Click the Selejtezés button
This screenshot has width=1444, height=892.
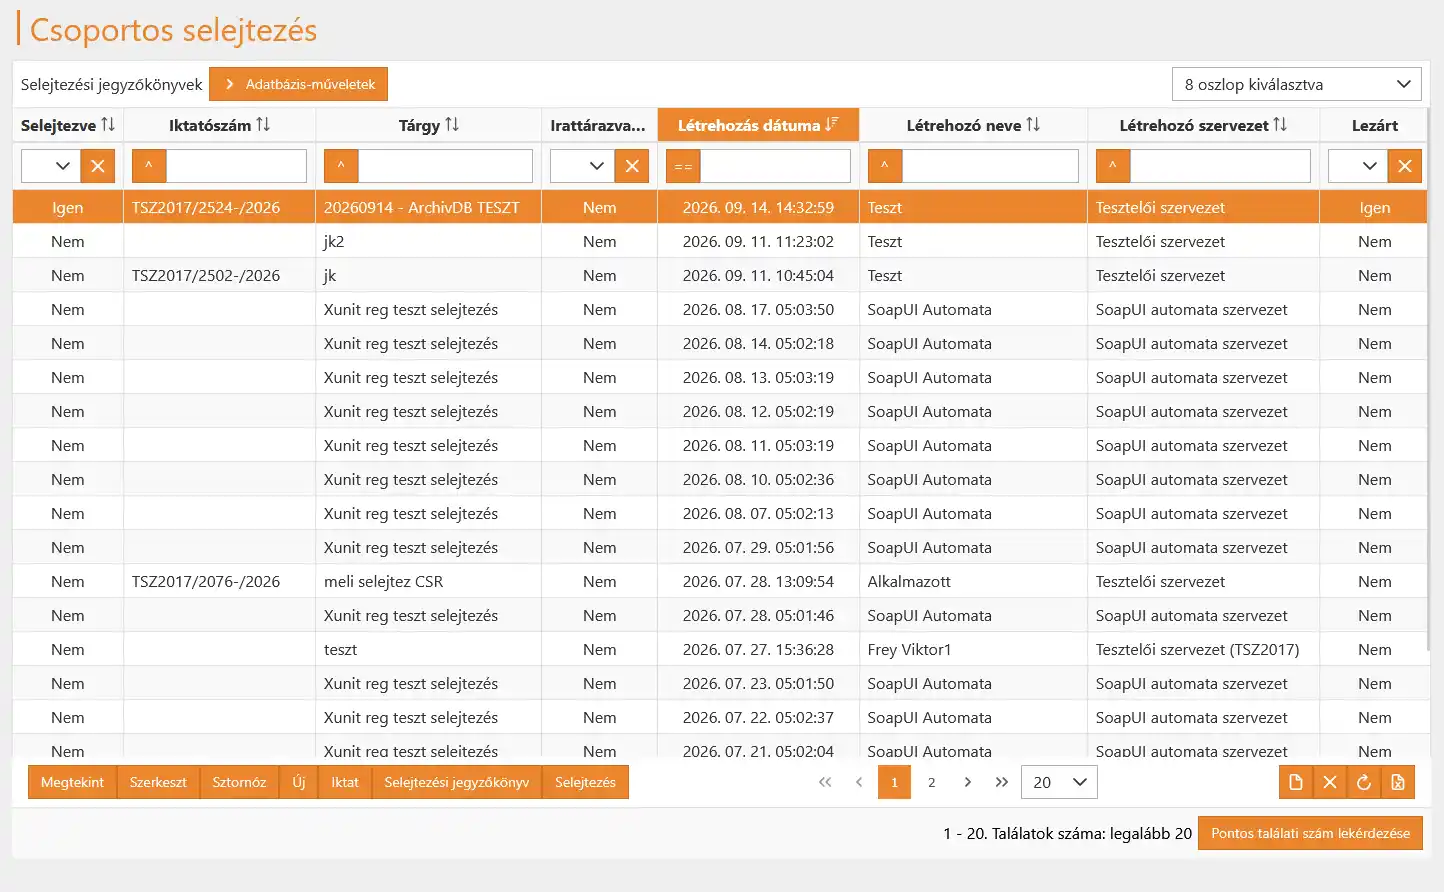585,782
